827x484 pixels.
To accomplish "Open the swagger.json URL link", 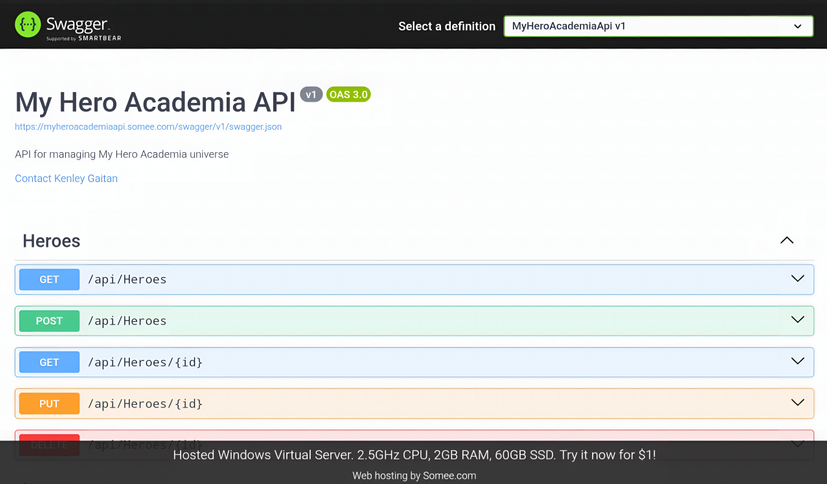I will (x=148, y=127).
